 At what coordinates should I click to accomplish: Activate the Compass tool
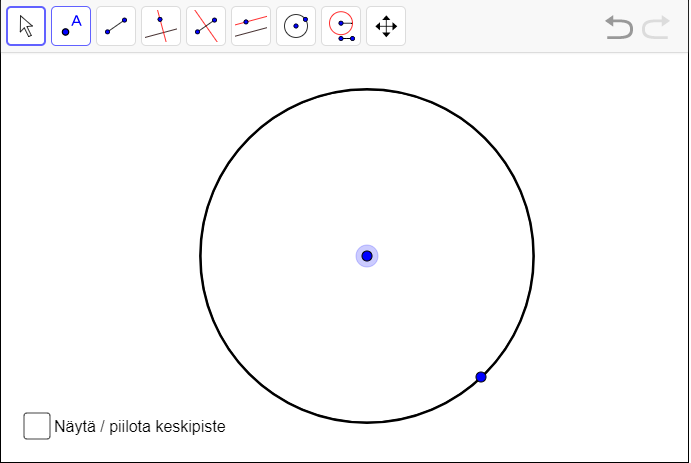(341, 26)
